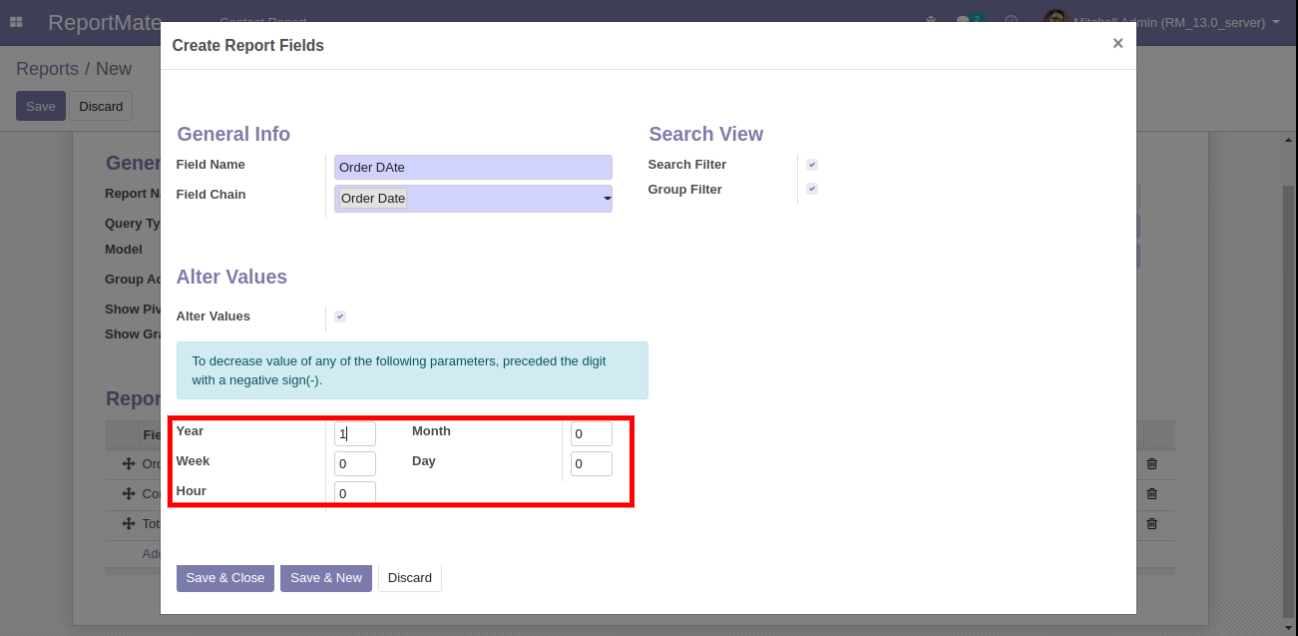Uncheck the Alter Values checkbox
The height and width of the screenshot is (636, 1298).
(x=340, y=317)
